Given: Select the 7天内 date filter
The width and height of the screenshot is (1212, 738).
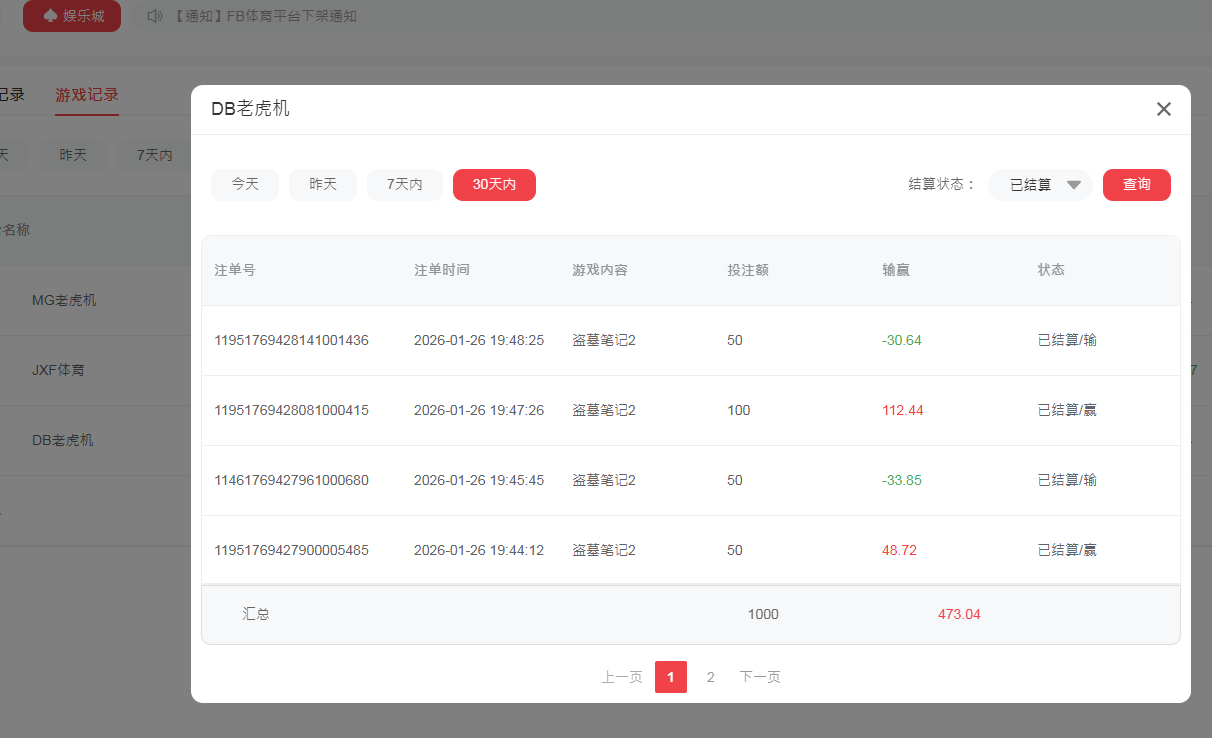Looking at the screenshot, I should pos(404,184).
